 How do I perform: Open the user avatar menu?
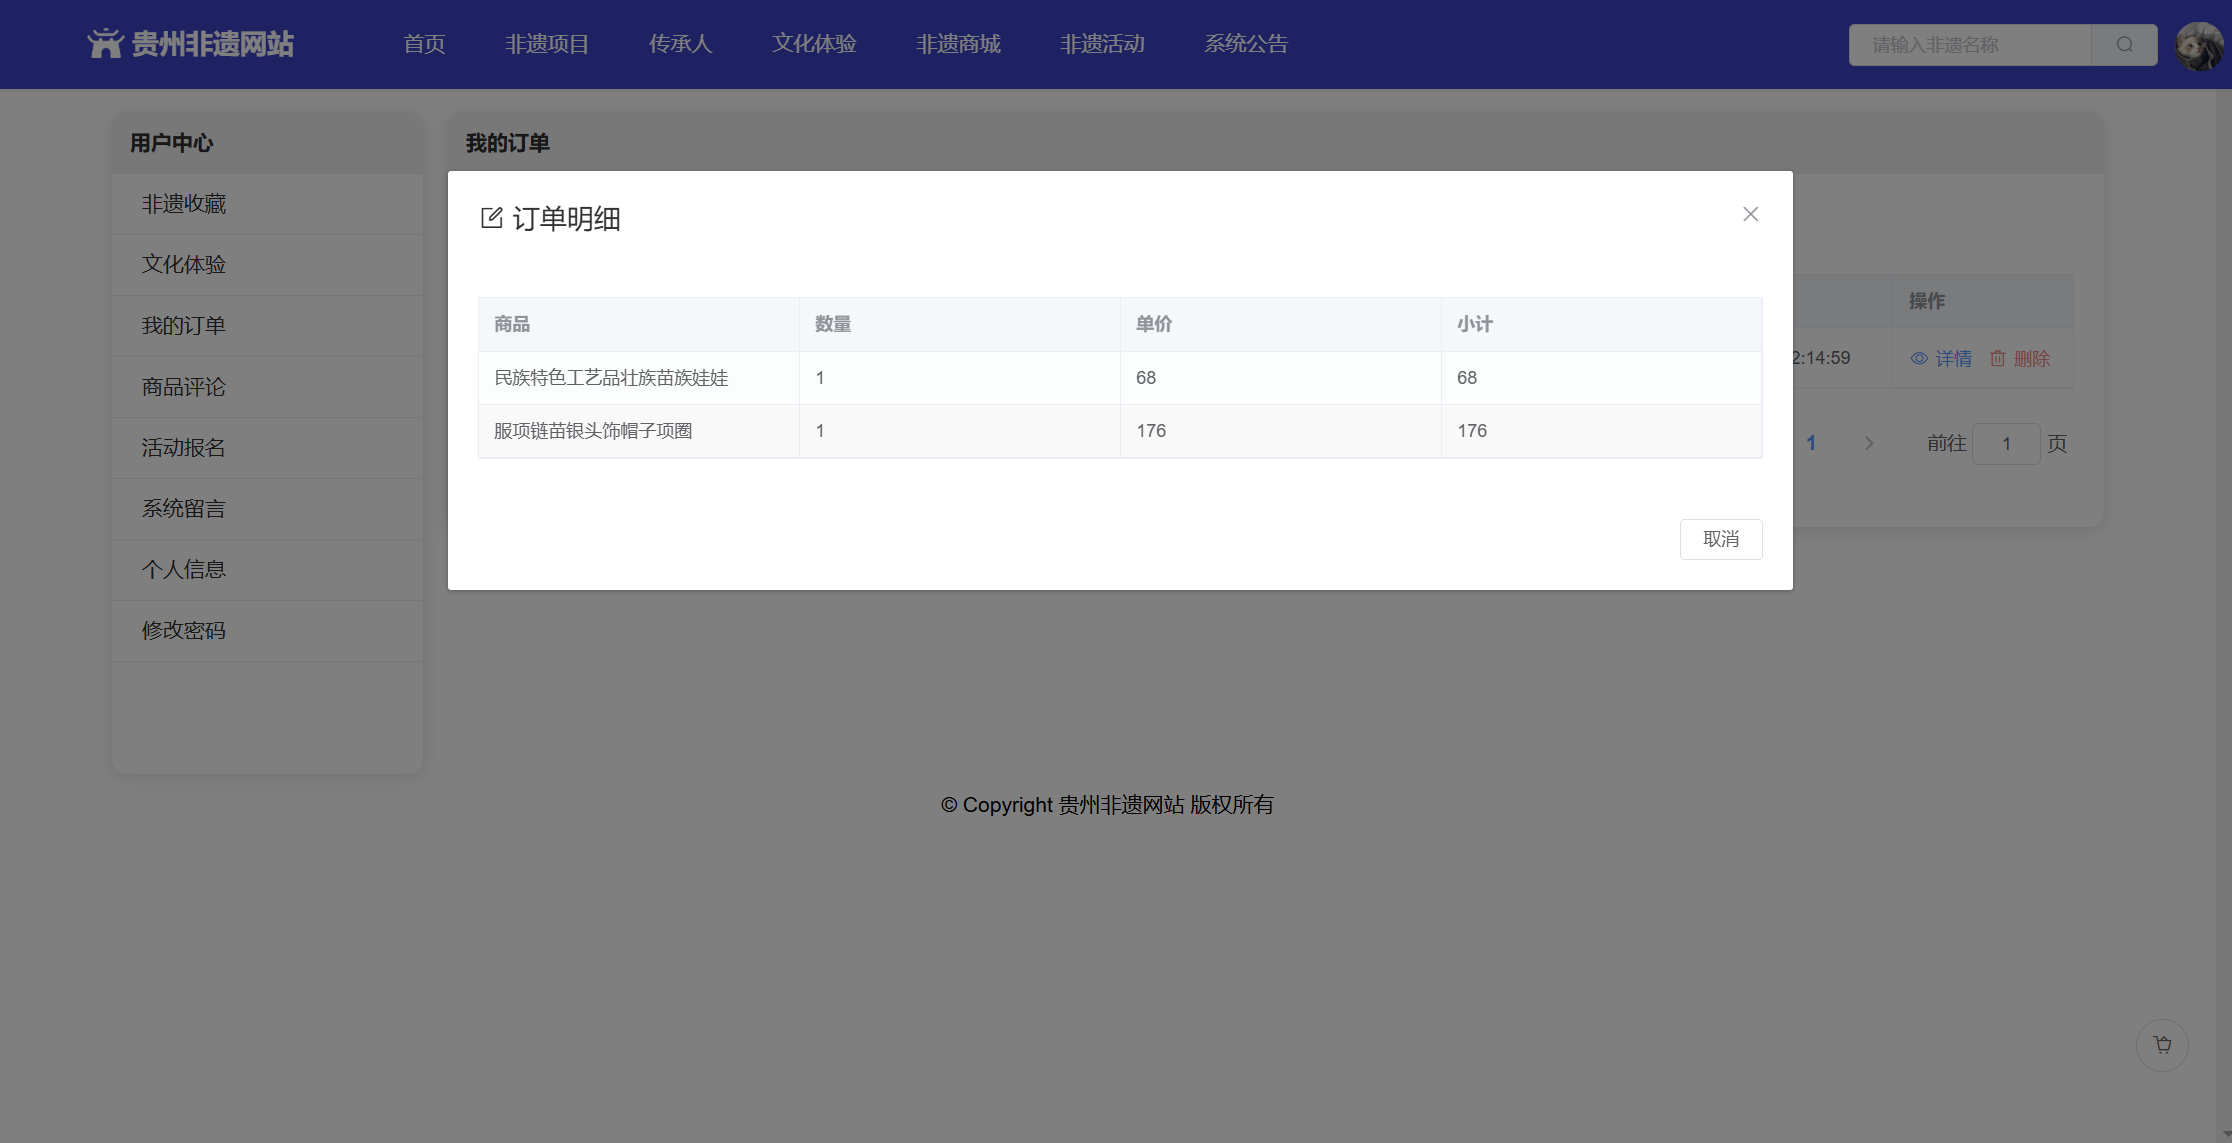click(2199, 45)
